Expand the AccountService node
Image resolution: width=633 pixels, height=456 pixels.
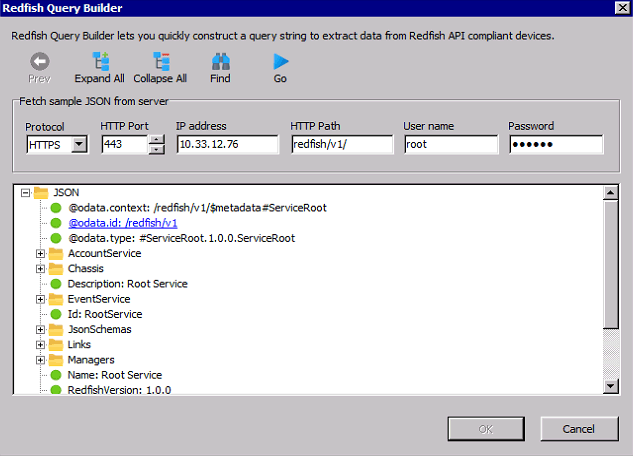(40, 253)
